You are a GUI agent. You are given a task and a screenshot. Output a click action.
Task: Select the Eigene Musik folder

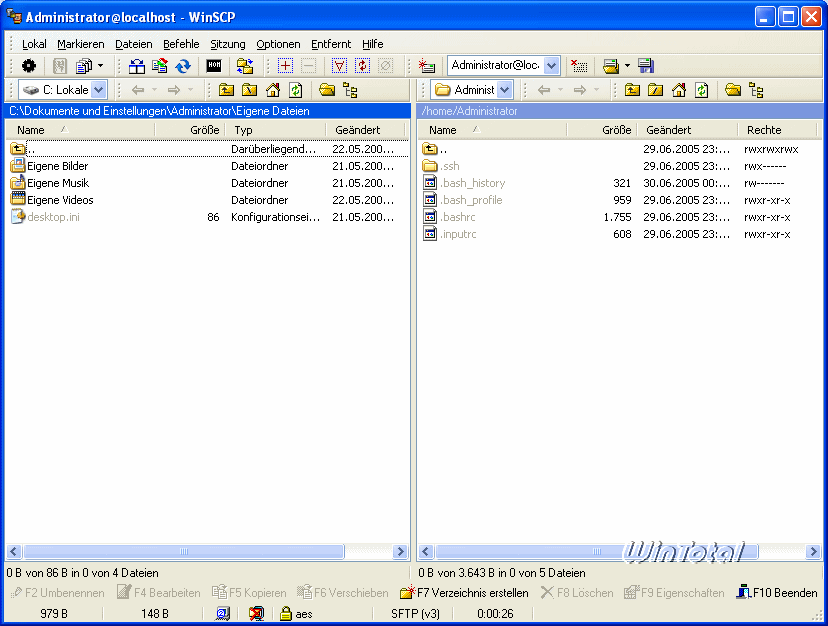[x=50, y=183]
